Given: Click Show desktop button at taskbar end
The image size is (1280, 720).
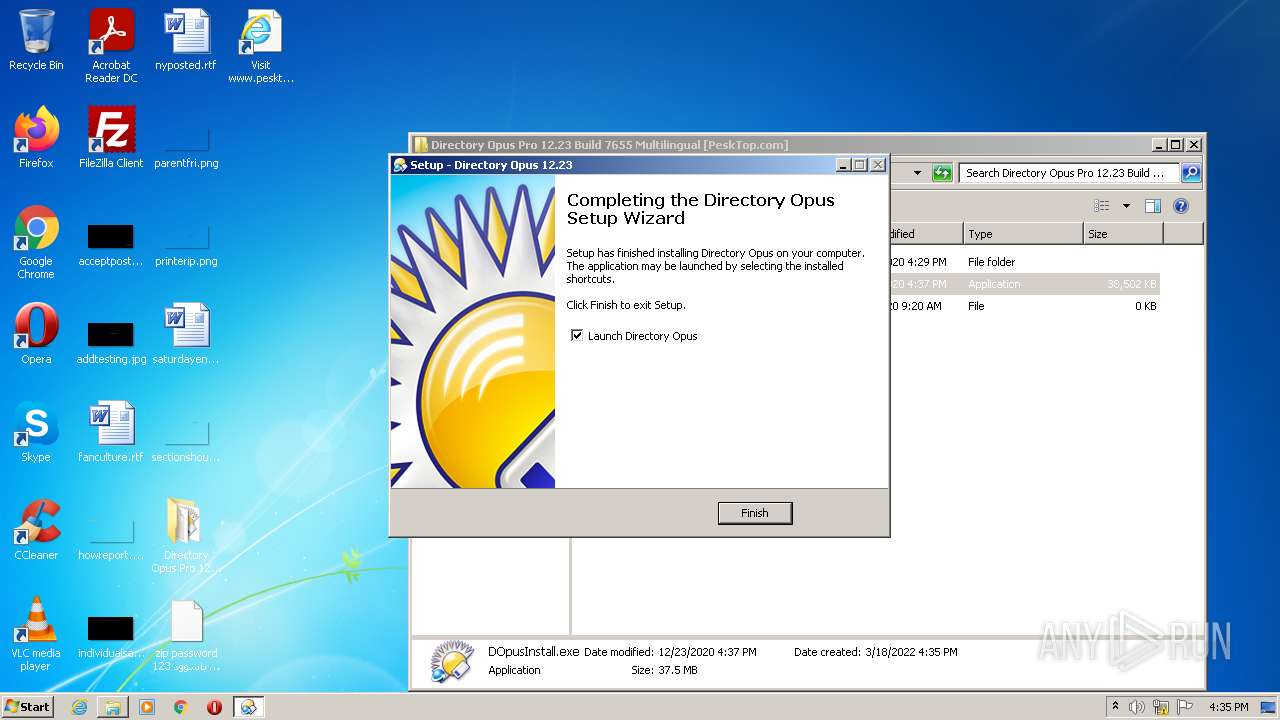Looking at the screenshot, I should coord(1268,707).
